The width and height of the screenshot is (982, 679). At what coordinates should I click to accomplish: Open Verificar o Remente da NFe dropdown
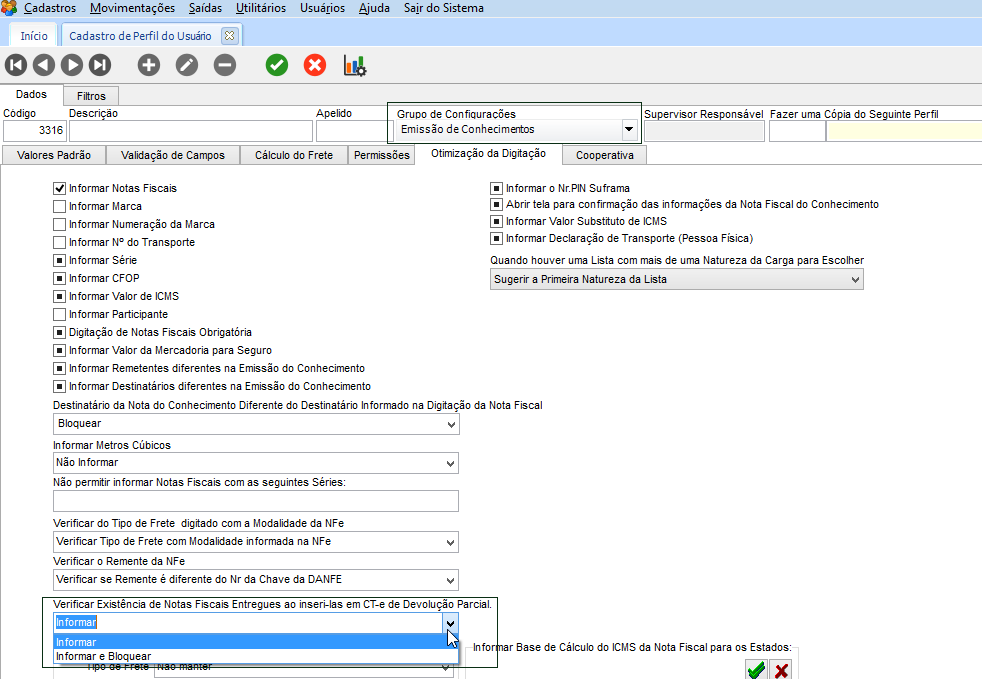point(256,580)
